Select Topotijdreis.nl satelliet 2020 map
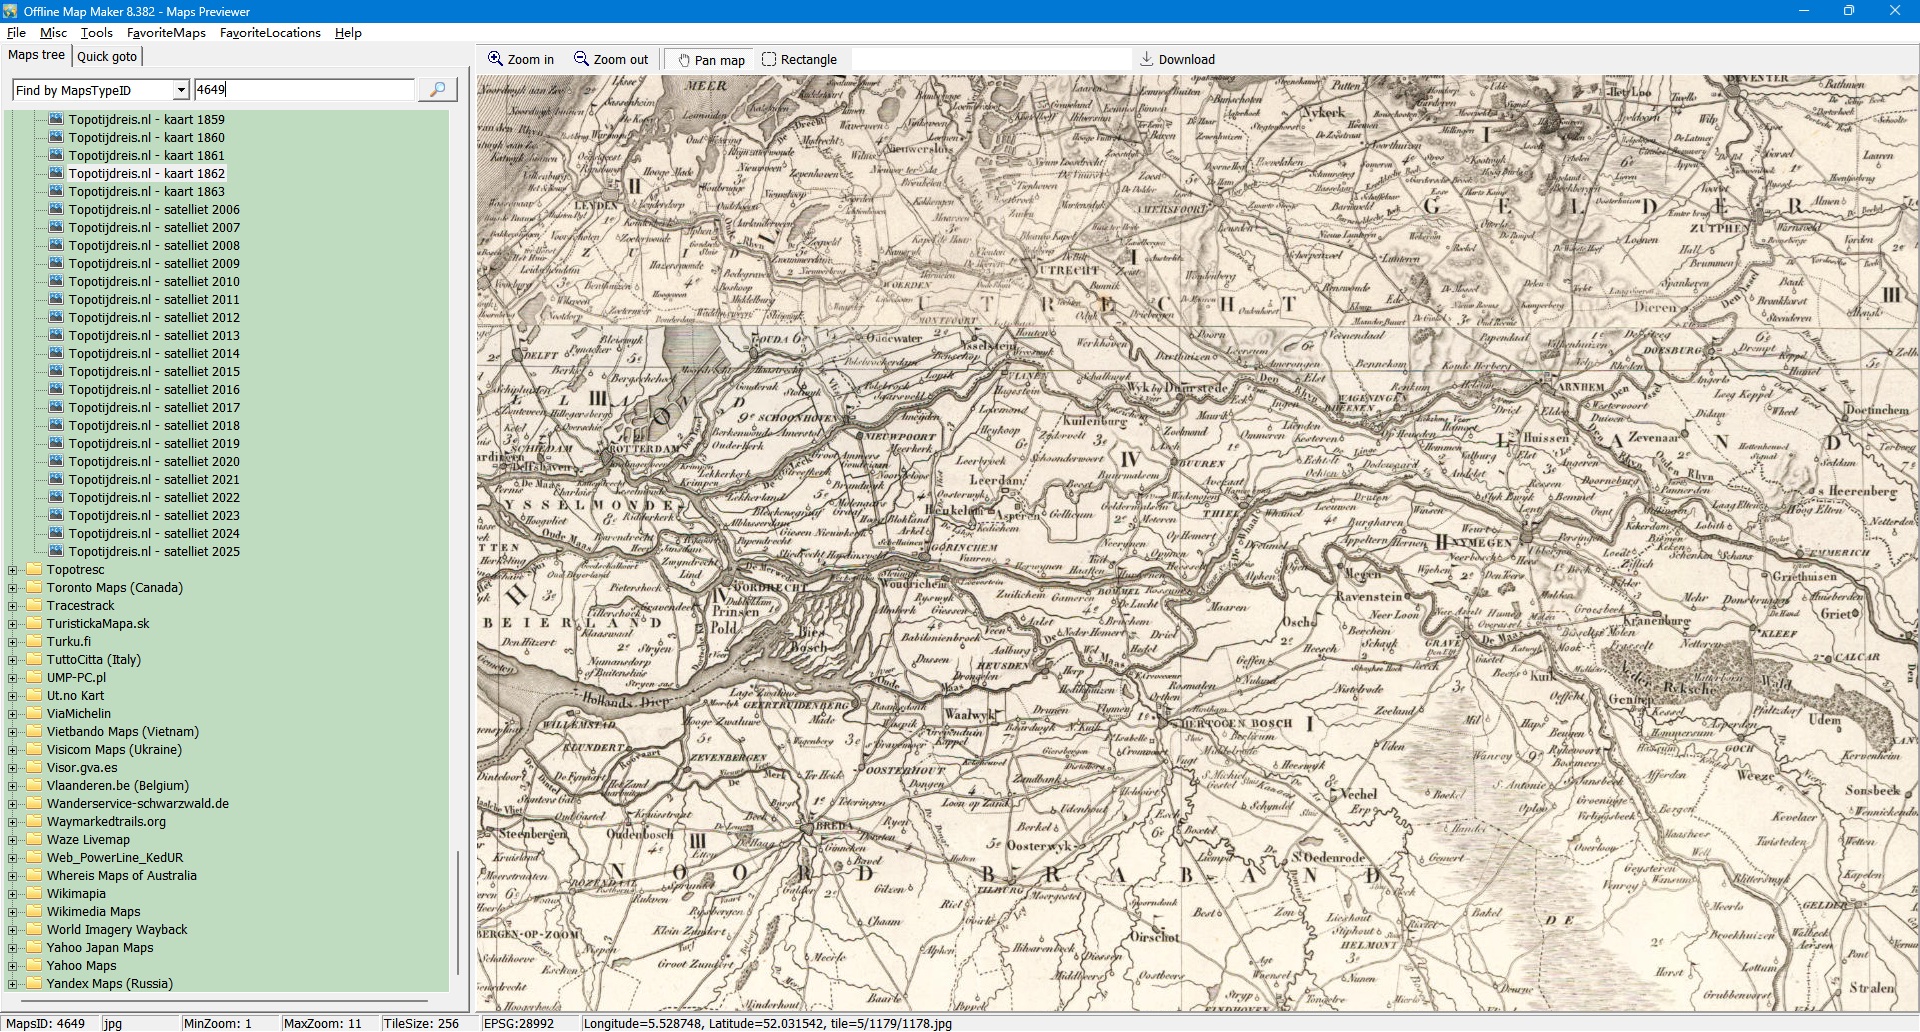 (154, 461)
